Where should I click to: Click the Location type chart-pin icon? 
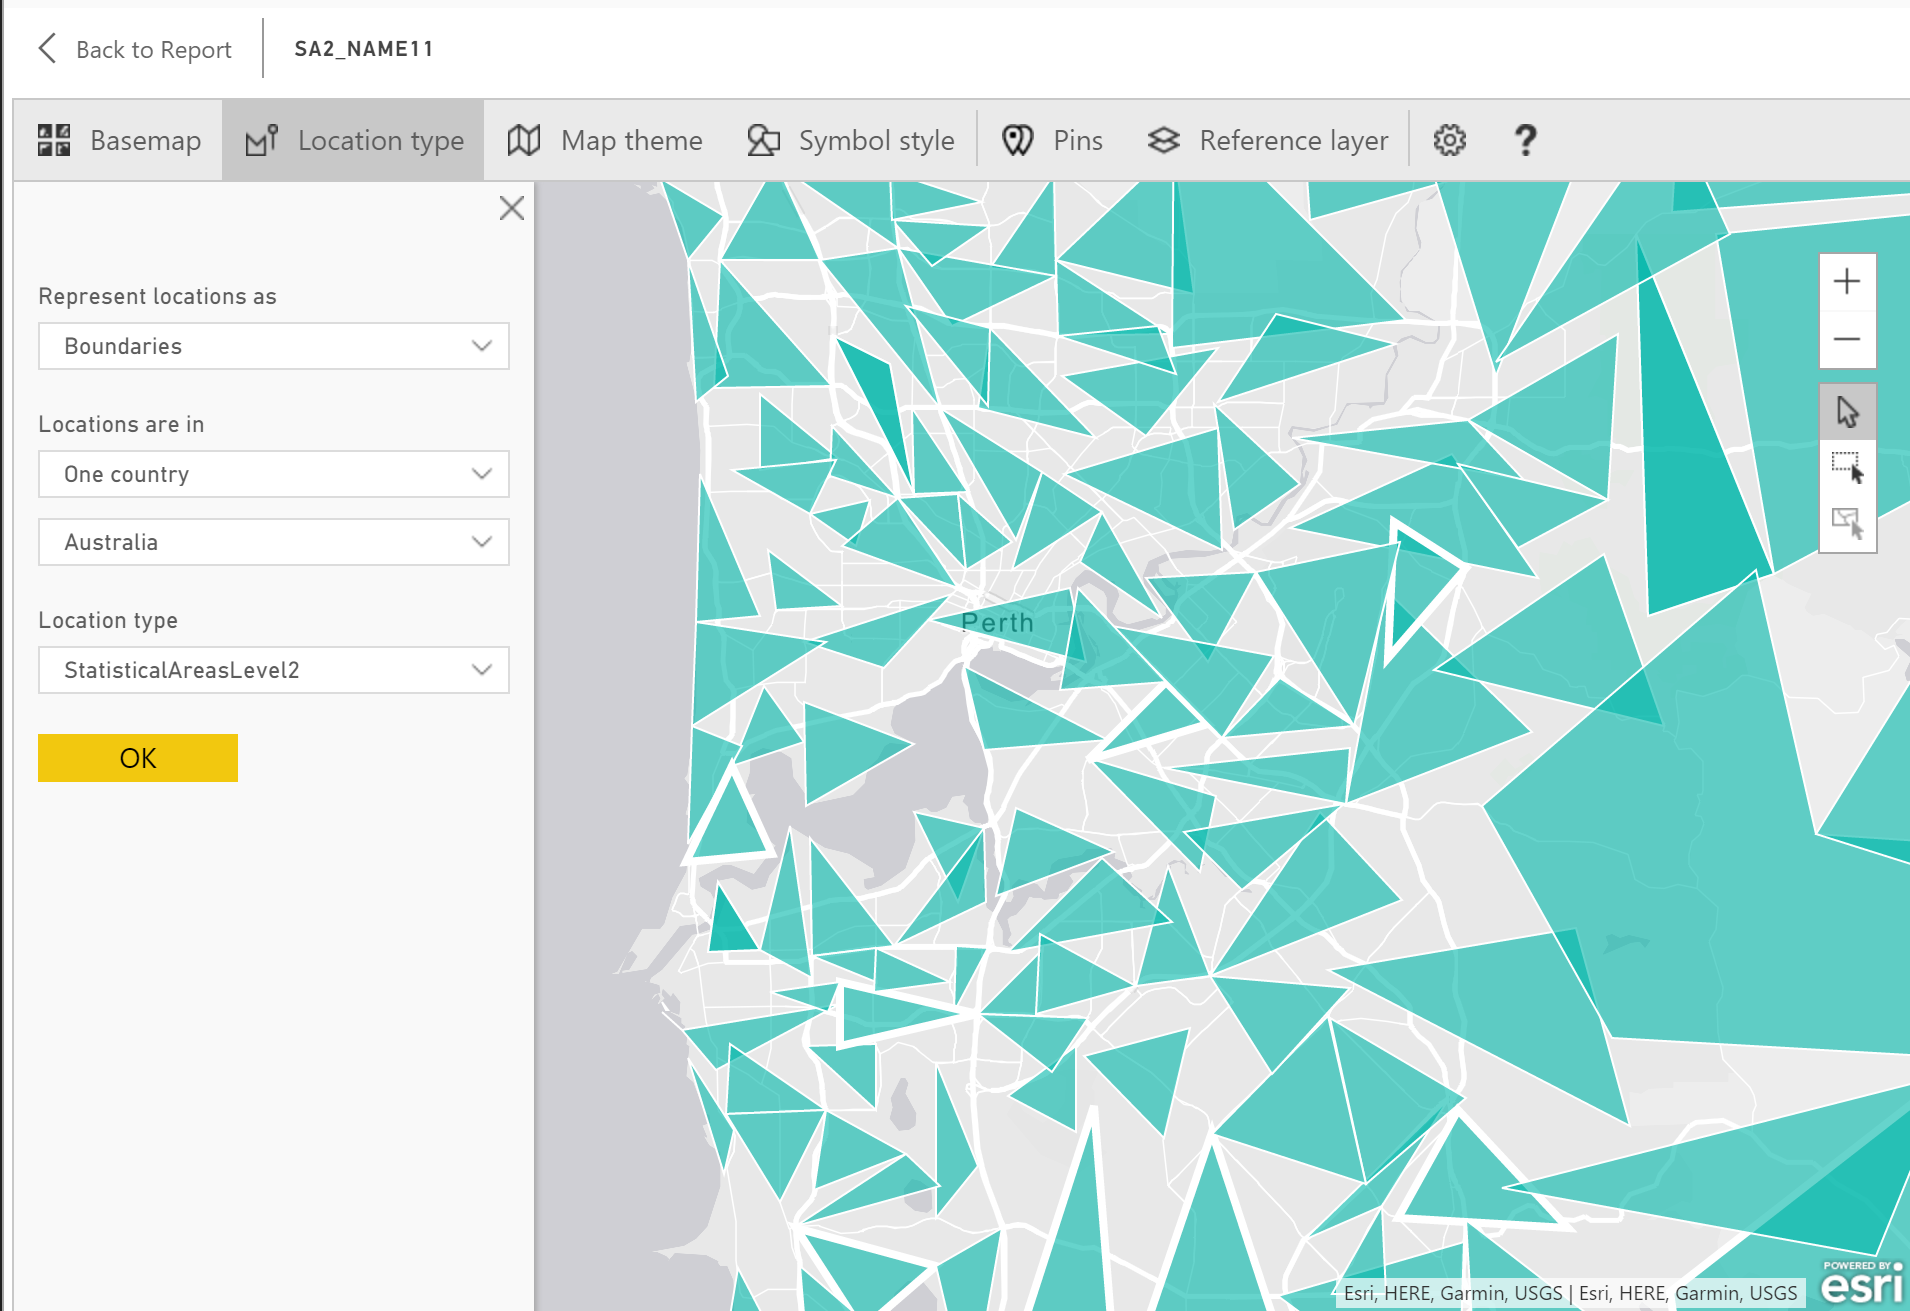point(262,140)
